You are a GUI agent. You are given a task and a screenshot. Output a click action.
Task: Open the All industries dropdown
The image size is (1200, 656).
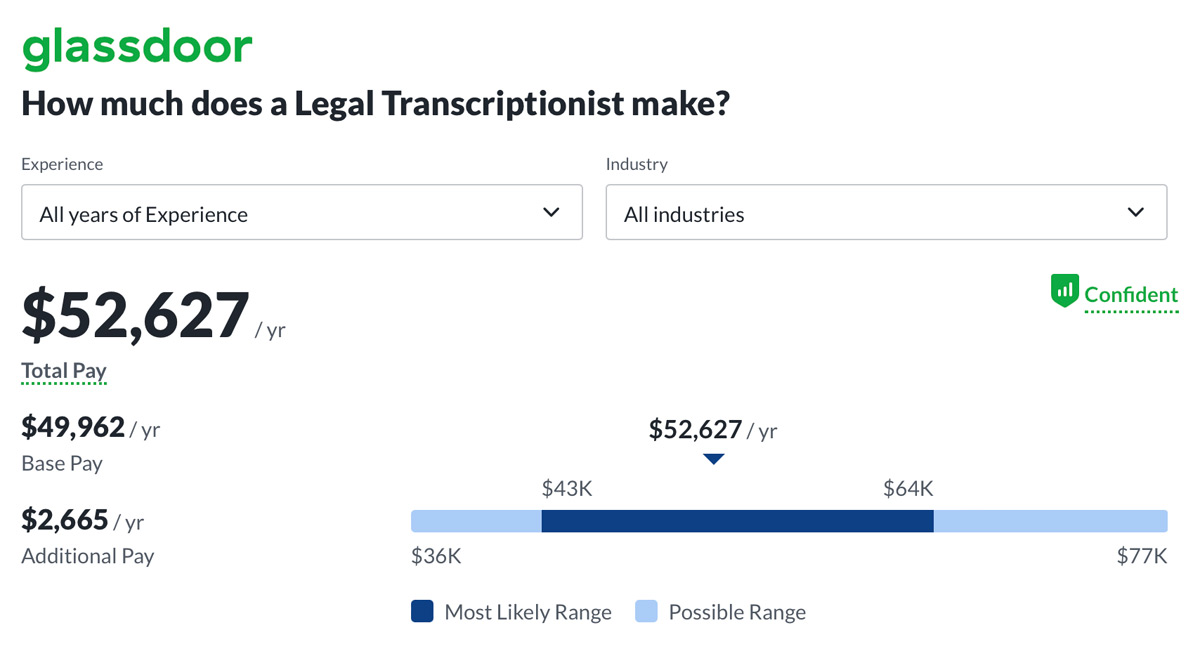click(x=886, y=212)
